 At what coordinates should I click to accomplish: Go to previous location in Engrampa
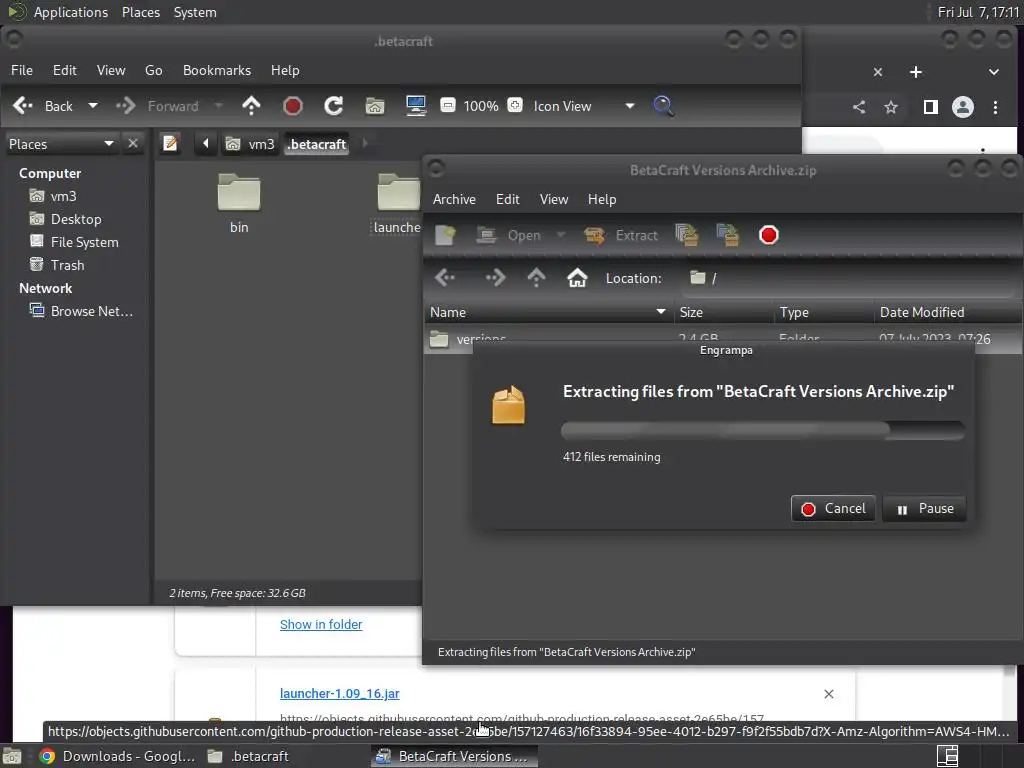point(445,278)
